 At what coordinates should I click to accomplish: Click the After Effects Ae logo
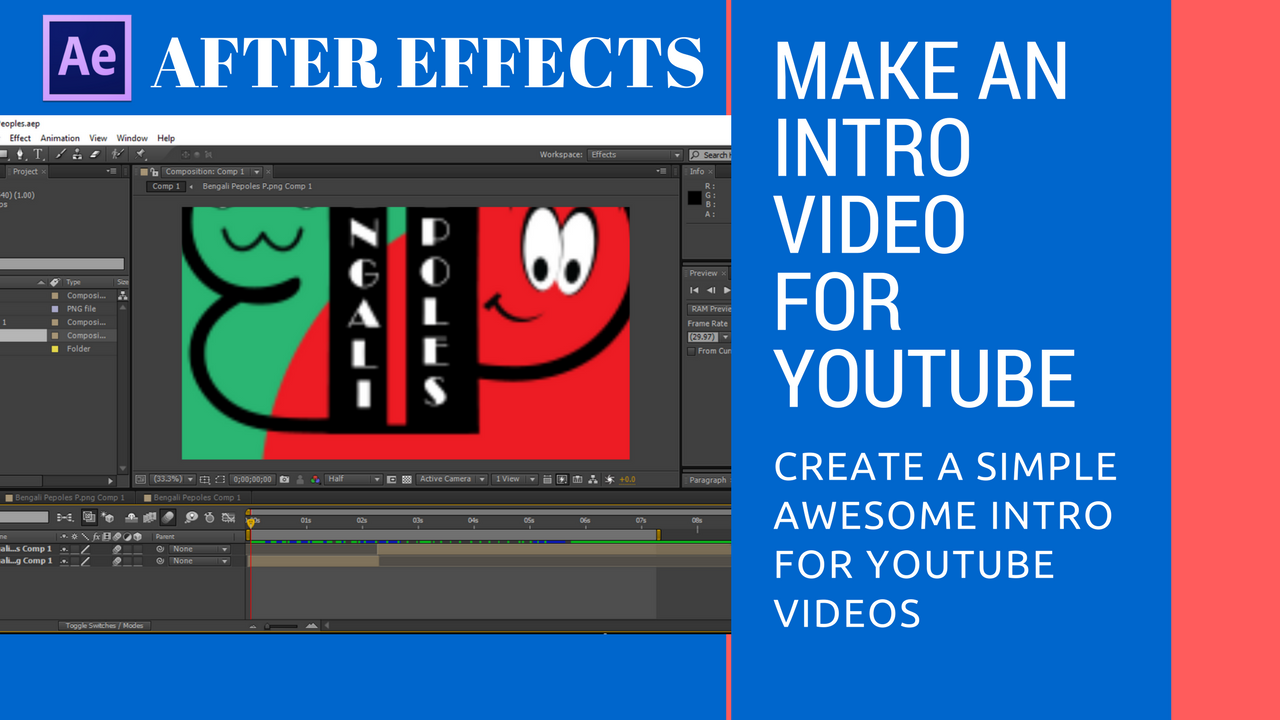click(x=87, y=58)
